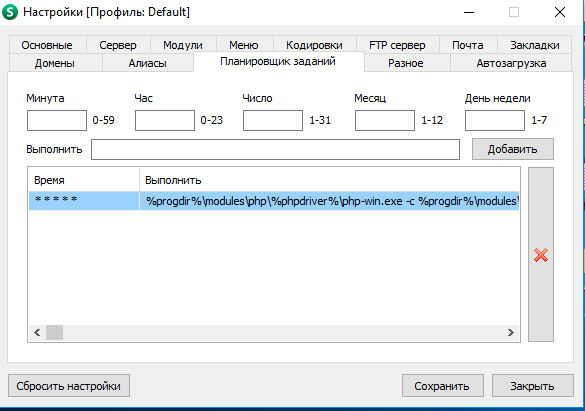Select the php-win.exe scheduled task row
This screenshot has height=411, width=585.
tap(274, 201)
